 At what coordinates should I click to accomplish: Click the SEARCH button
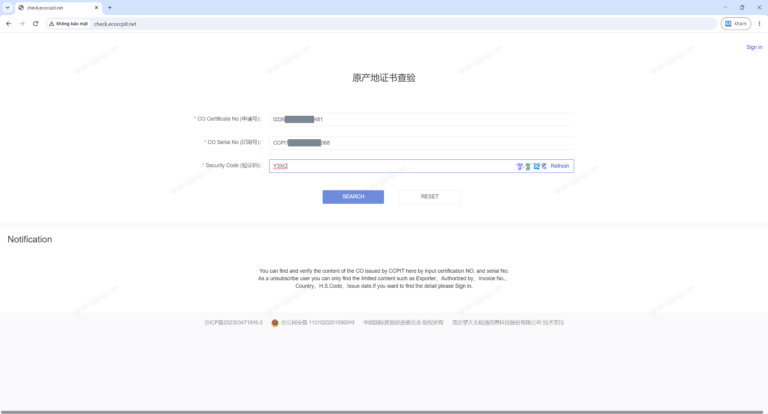click(353, 196)
